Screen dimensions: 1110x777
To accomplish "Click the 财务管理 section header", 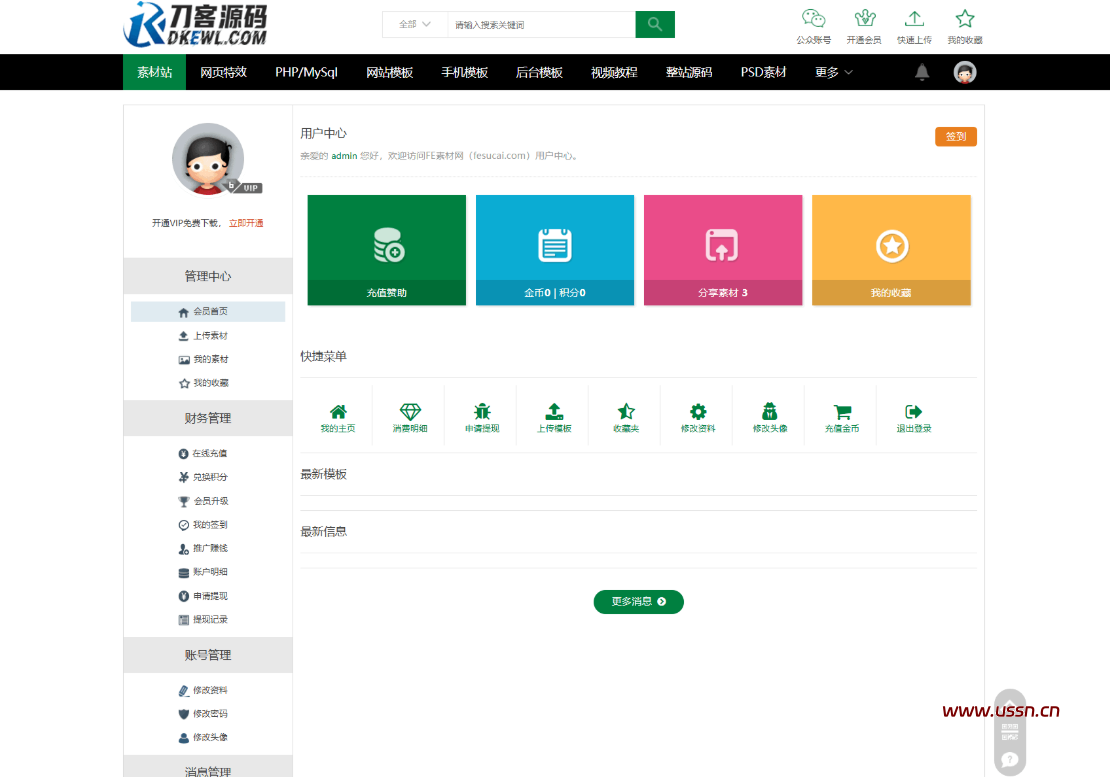I will (x=208, y=418).
